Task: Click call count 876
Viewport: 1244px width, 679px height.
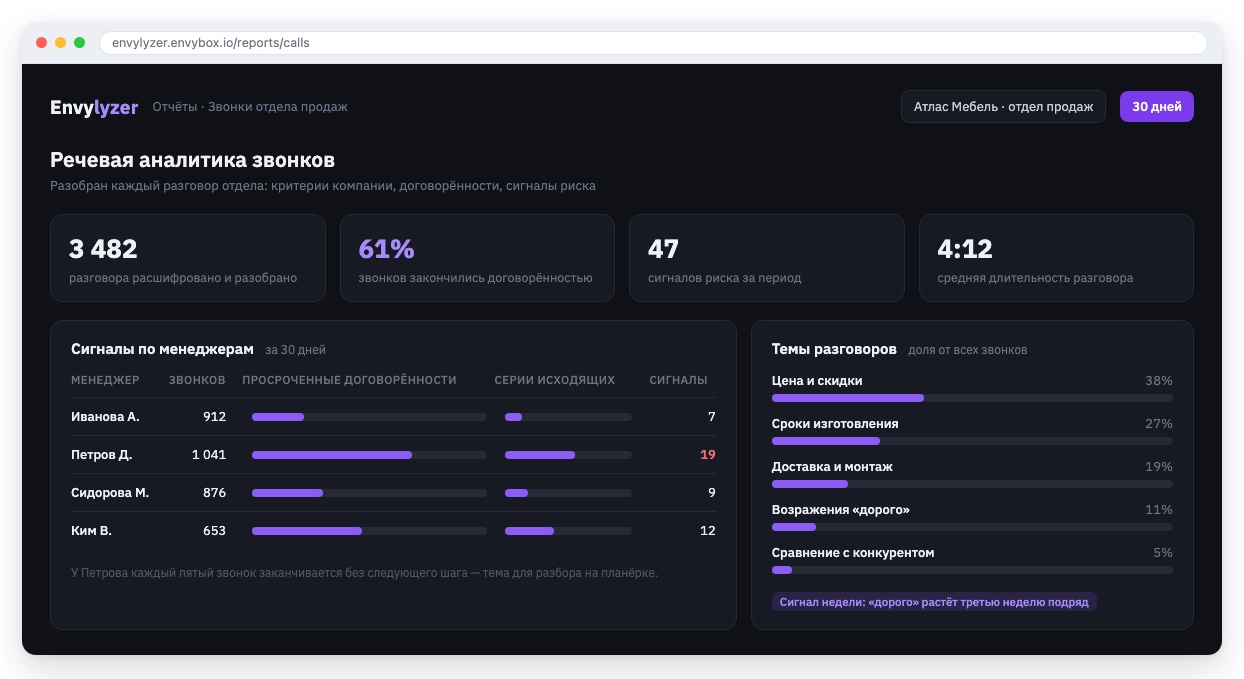Action: 214,493
